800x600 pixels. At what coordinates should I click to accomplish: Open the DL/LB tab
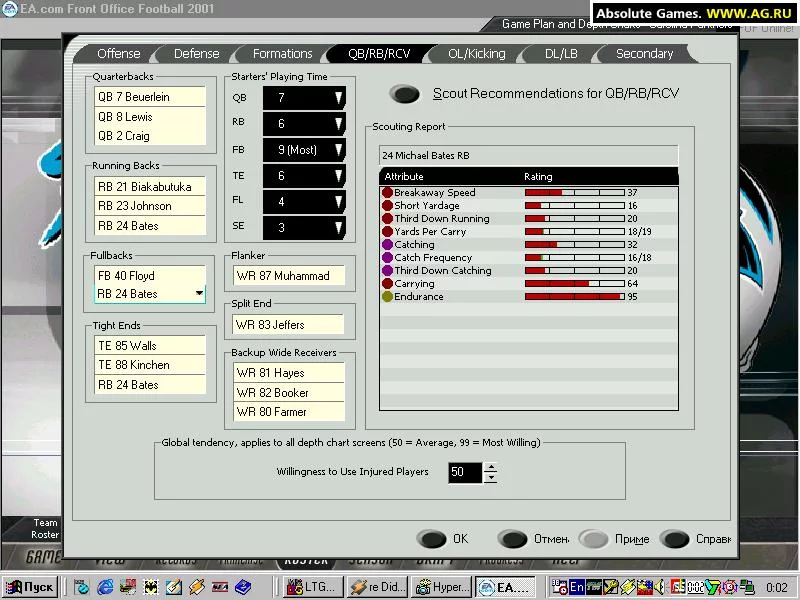(x=561, y=54)
